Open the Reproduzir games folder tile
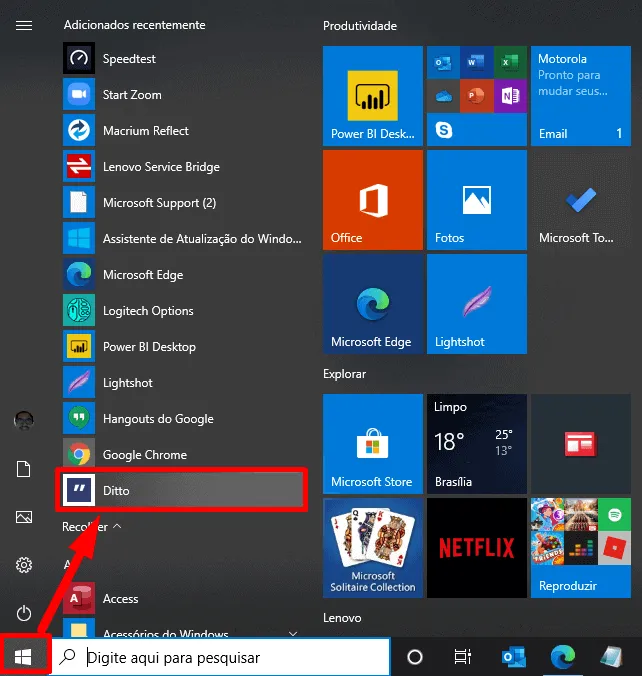642x676 pixels. (x=581, y=548)
